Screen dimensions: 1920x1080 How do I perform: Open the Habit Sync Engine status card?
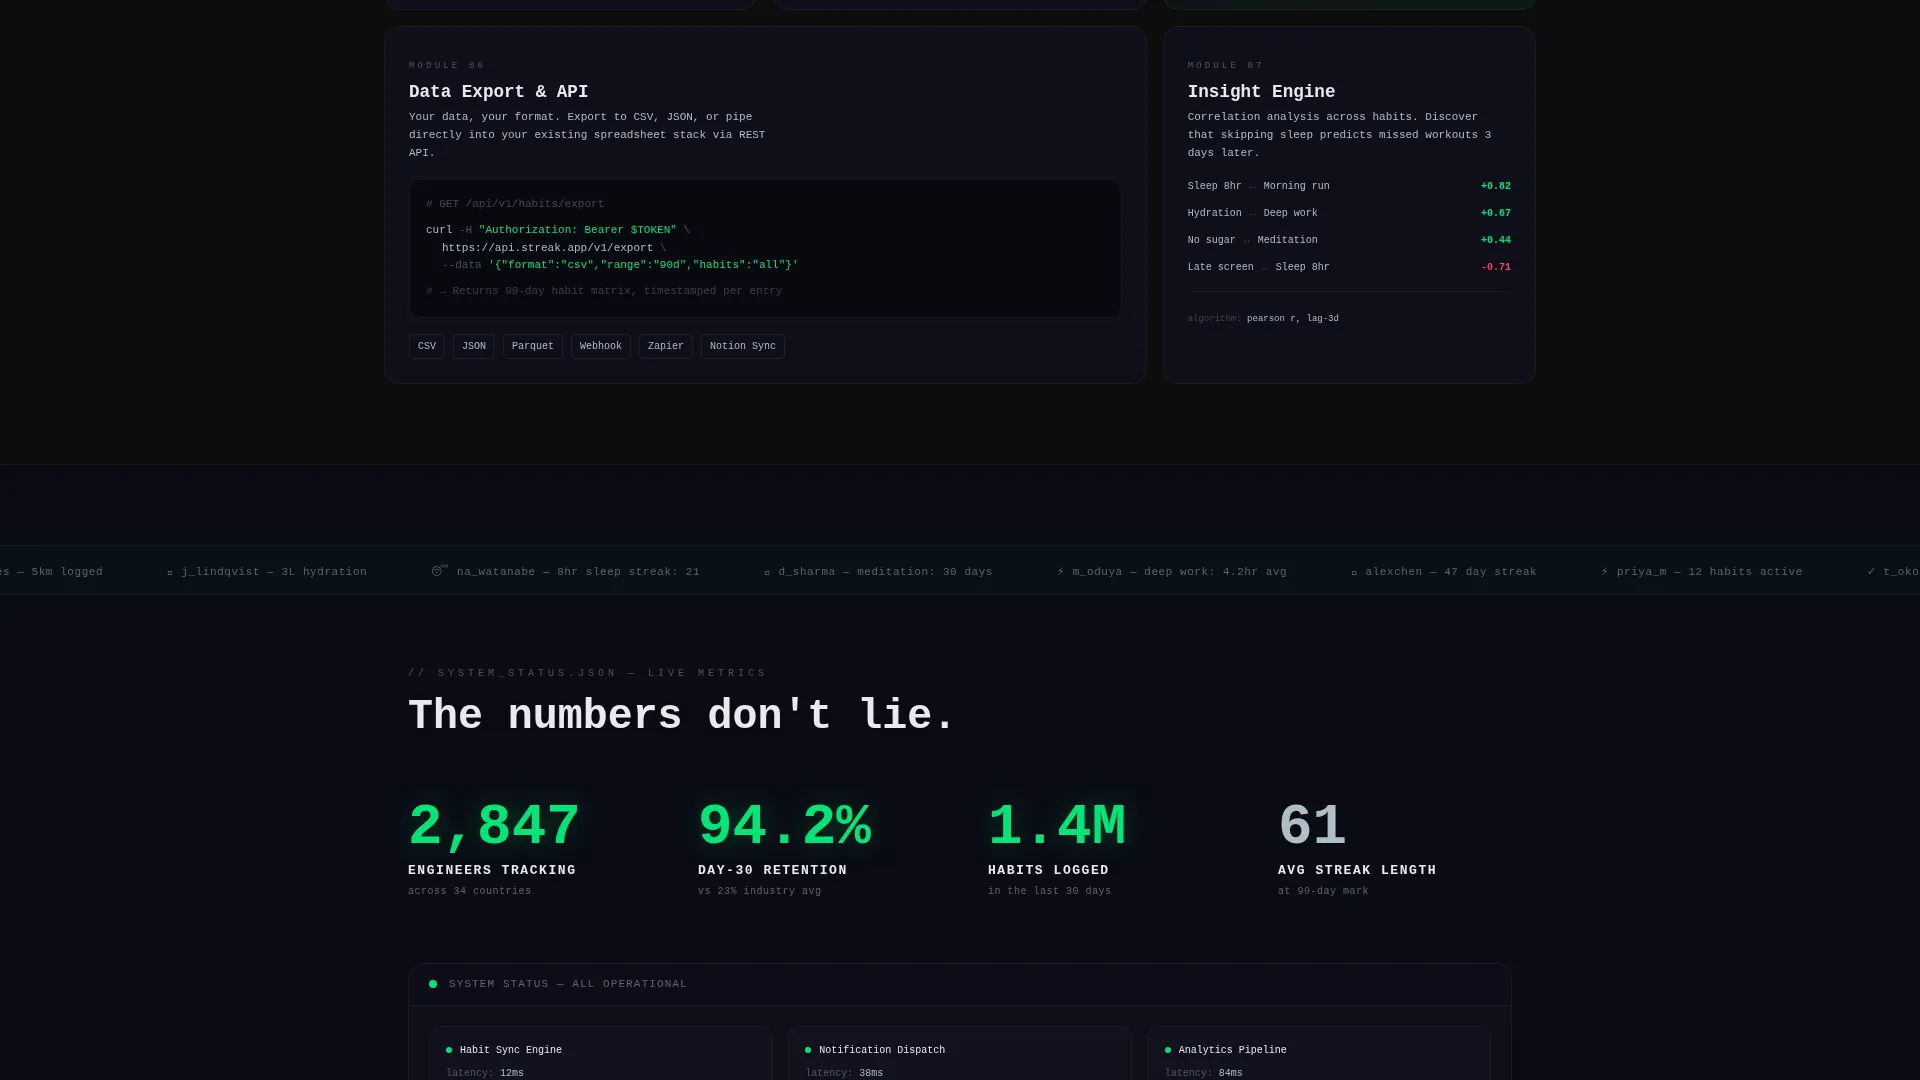coord(600,1053)
